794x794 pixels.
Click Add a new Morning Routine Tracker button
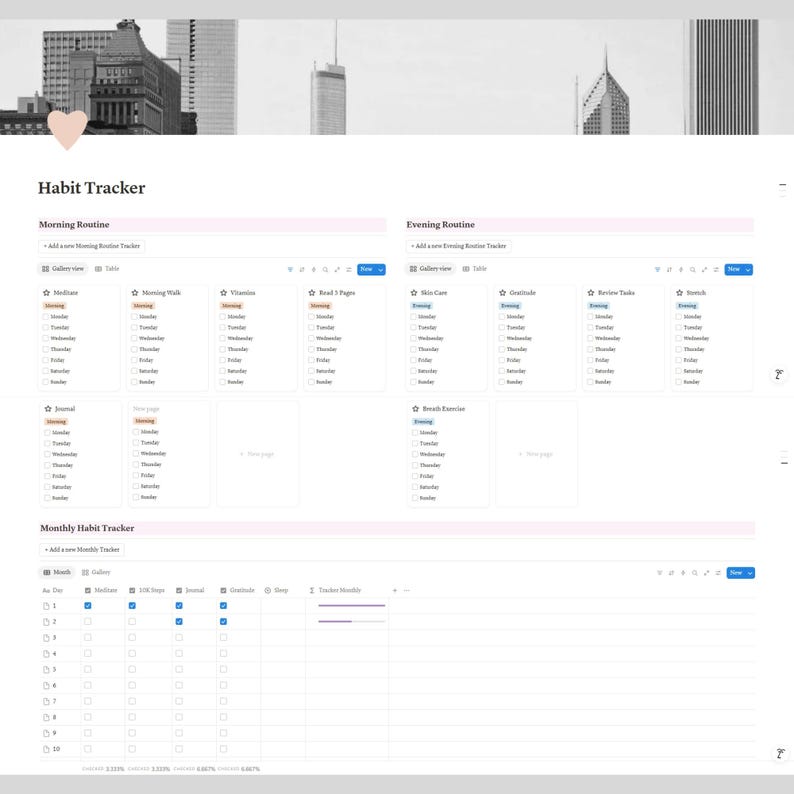tap(92, 246)
